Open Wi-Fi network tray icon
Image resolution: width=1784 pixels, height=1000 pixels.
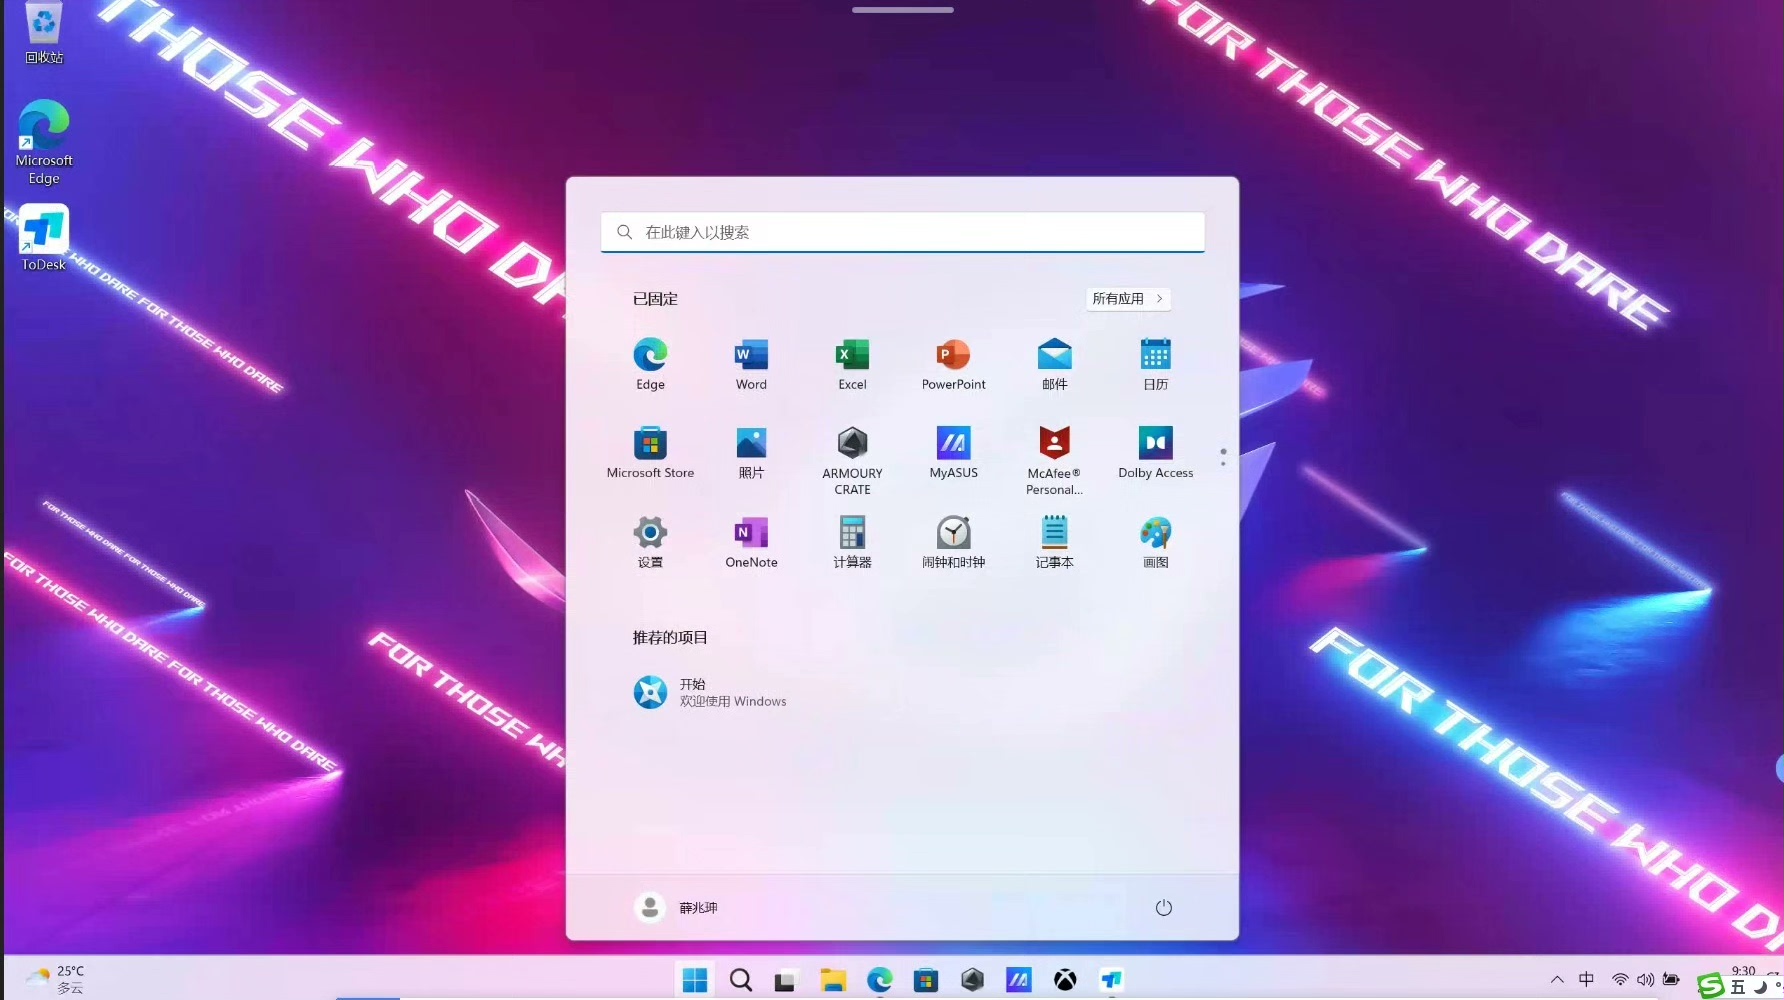pos(1620,980)
